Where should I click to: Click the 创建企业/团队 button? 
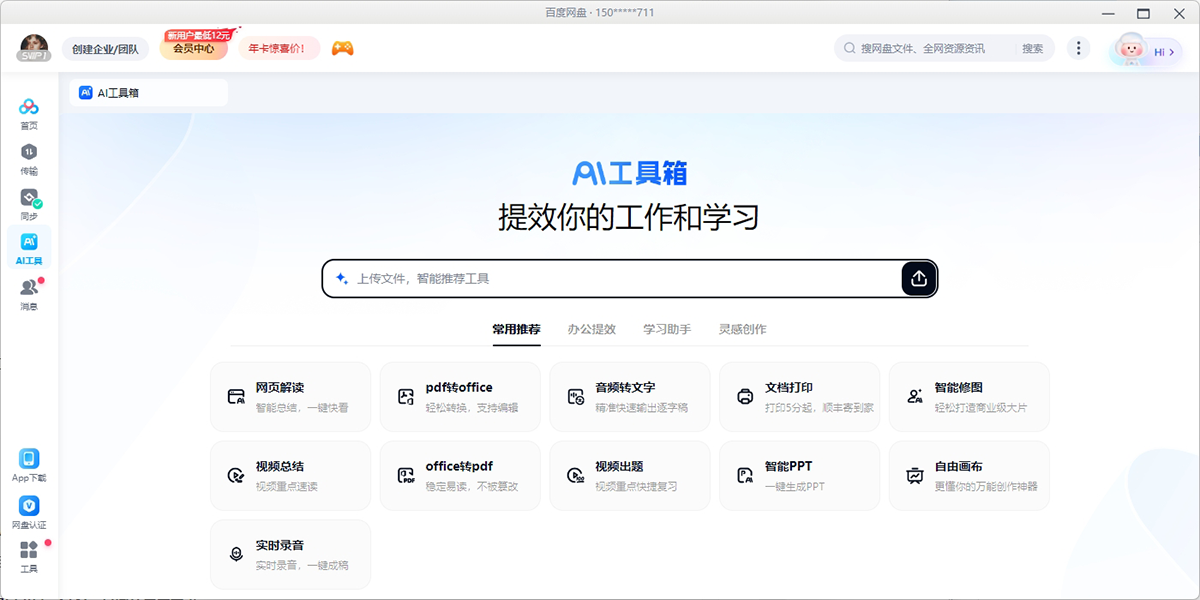pyautogui.click(x=105, y=48)
